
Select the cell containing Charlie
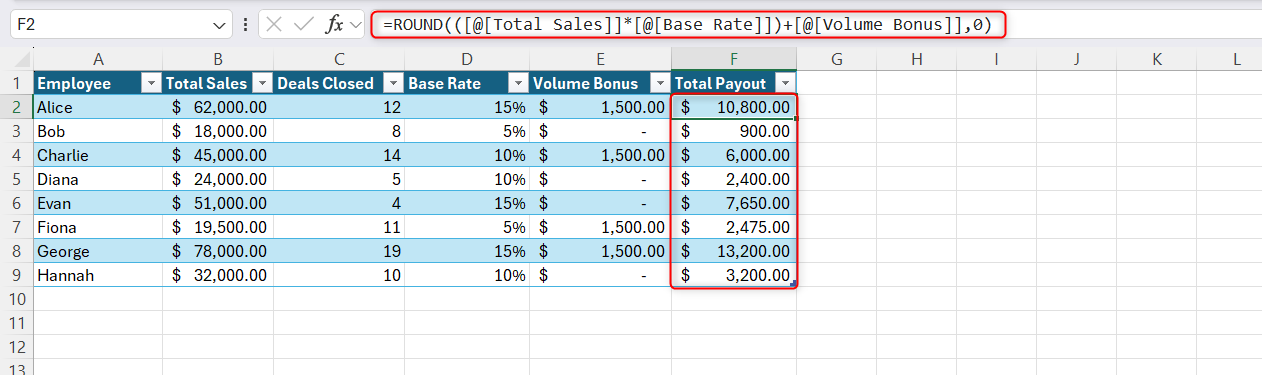pyautogui.click(x=98, y=155)
